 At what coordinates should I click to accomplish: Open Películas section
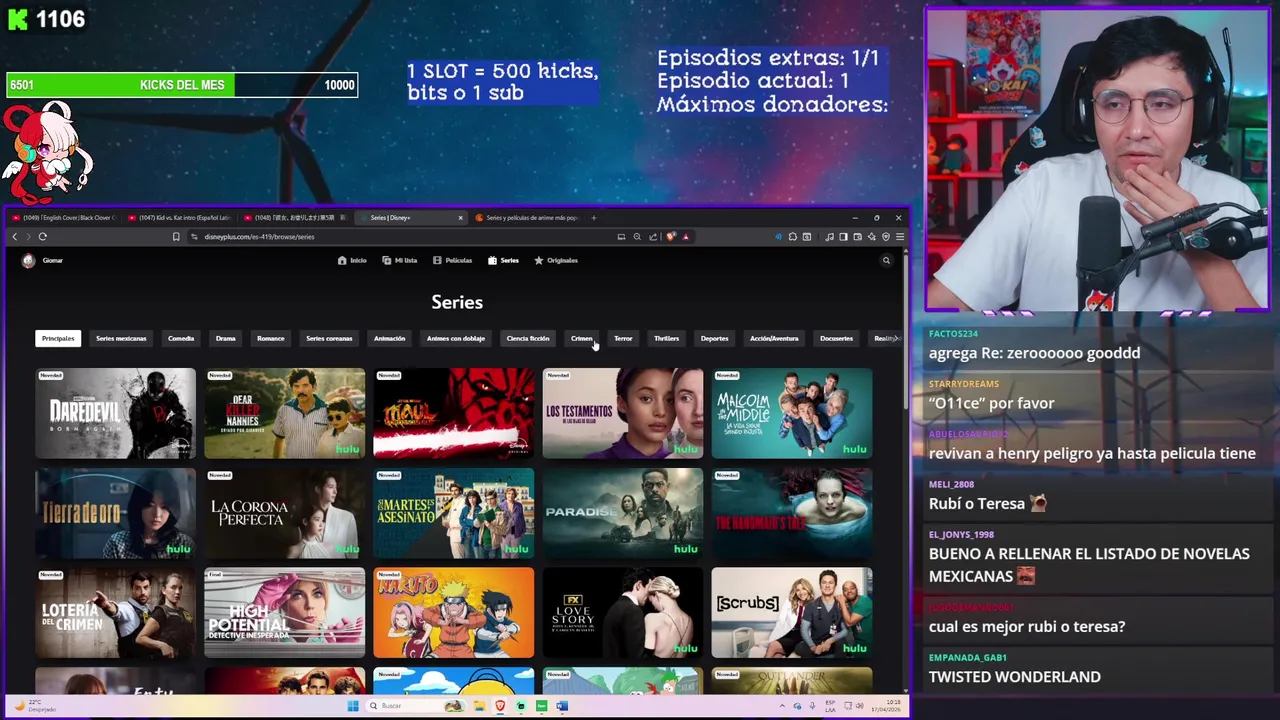[x=452, y=261]
